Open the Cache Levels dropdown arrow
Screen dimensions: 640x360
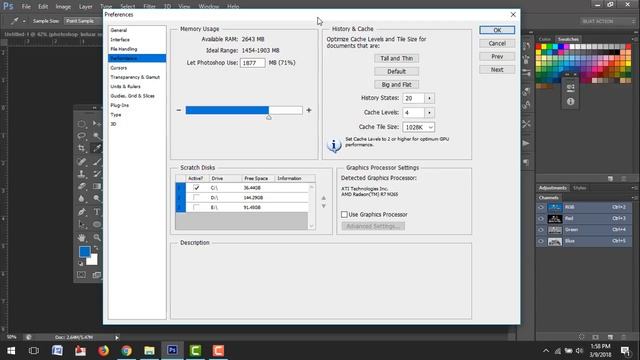(x=429, y=113)
